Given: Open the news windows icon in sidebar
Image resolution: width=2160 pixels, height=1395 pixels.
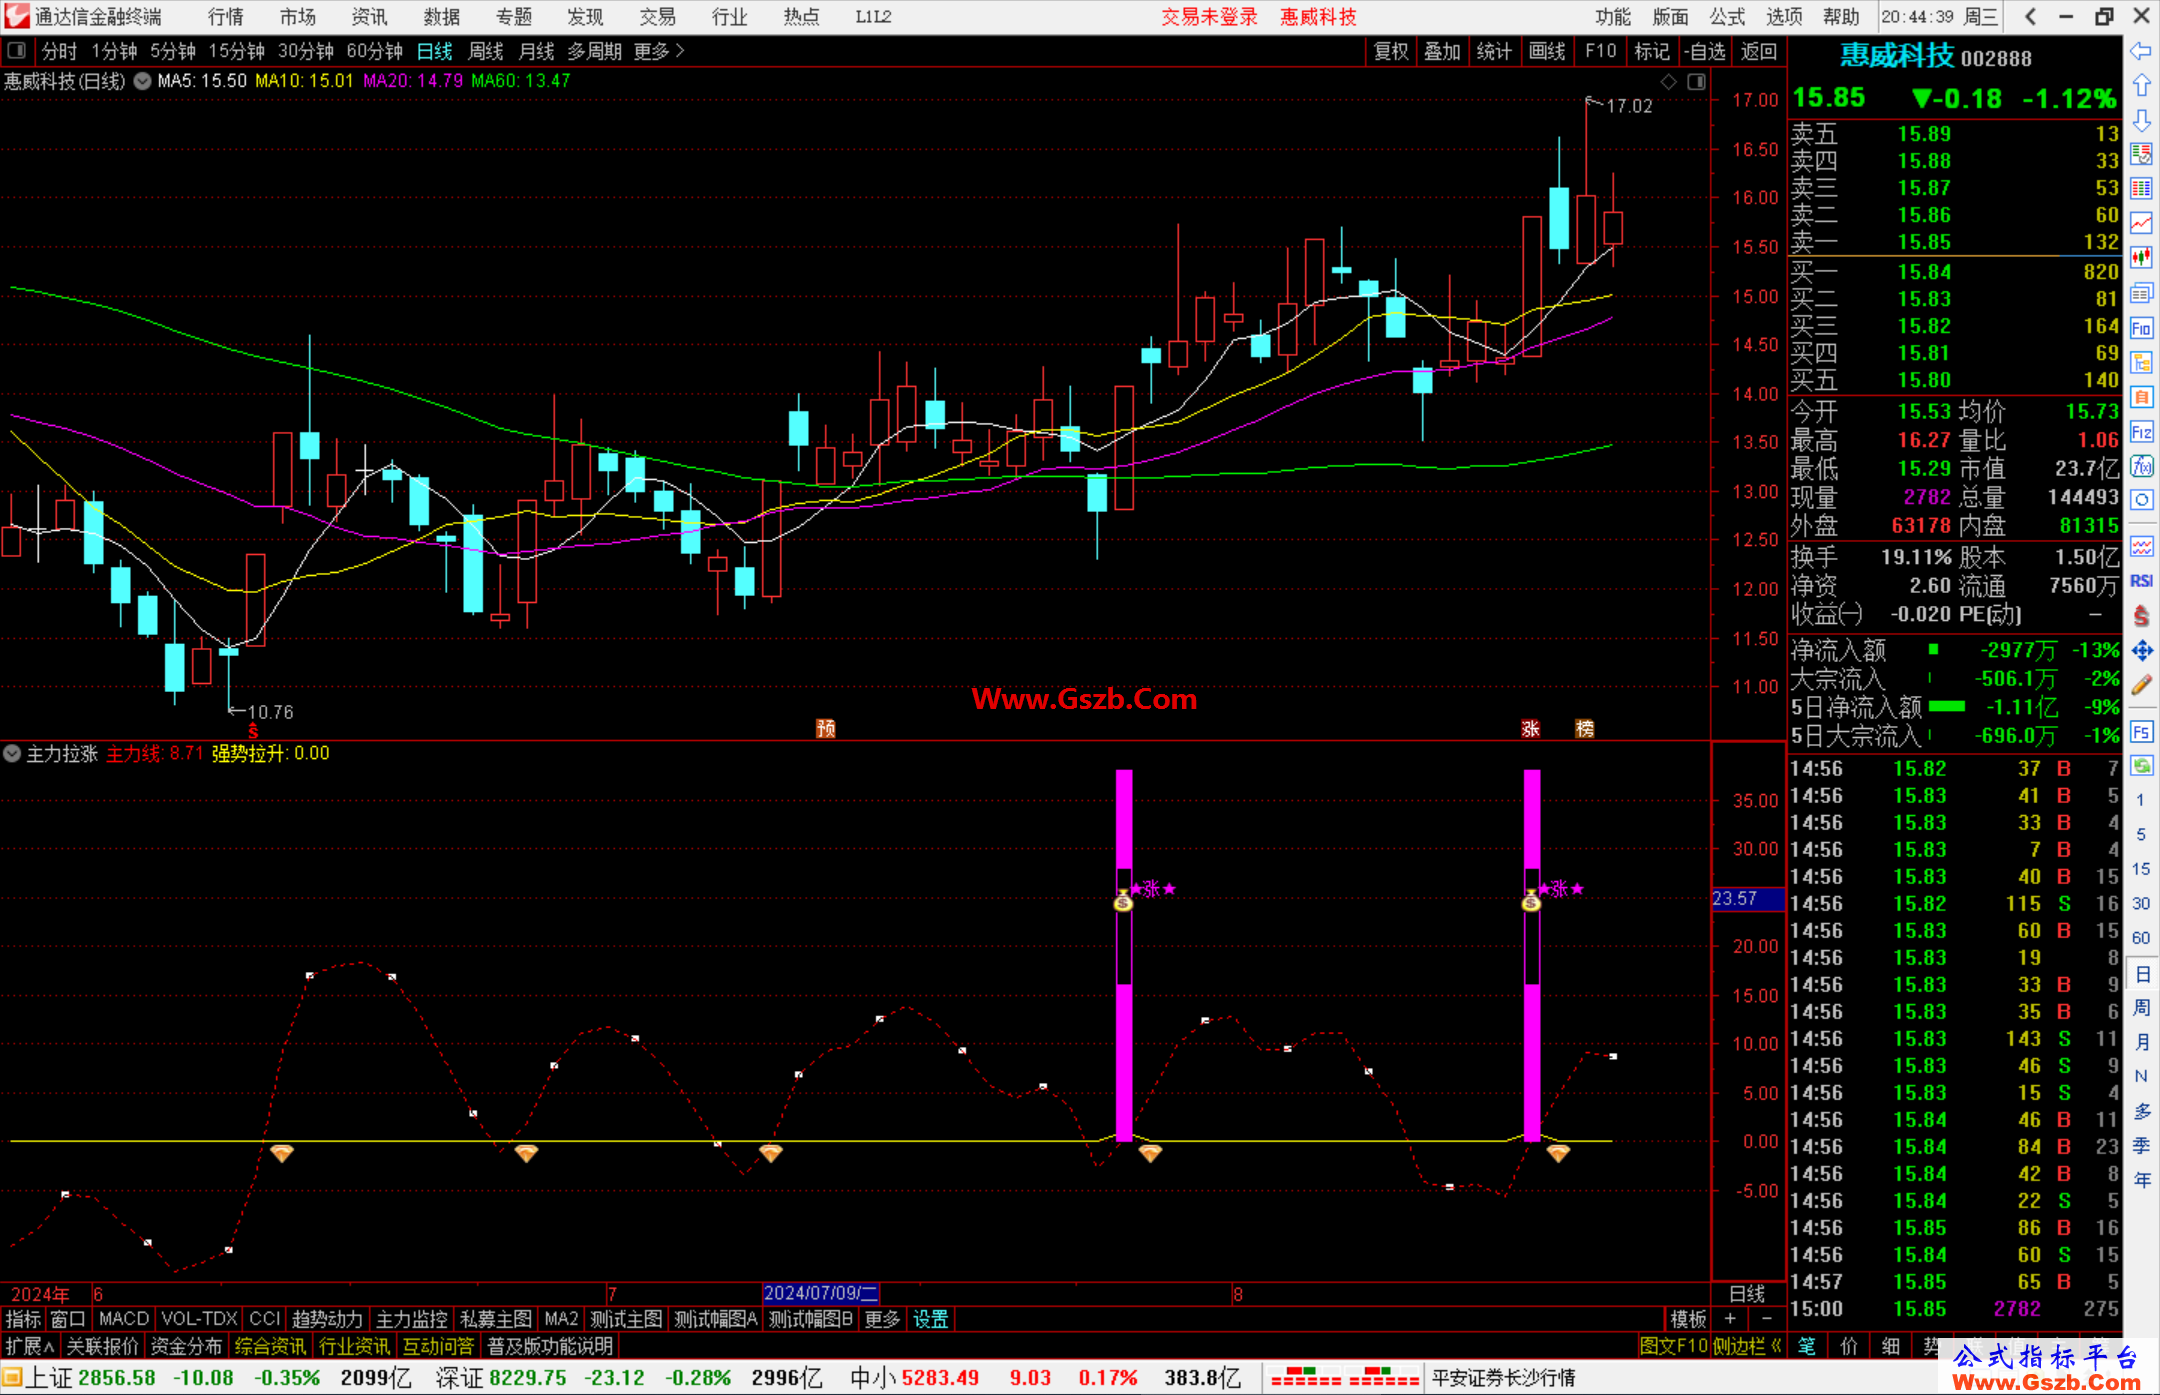Looking at the screenshot, I should [2141, 293].
